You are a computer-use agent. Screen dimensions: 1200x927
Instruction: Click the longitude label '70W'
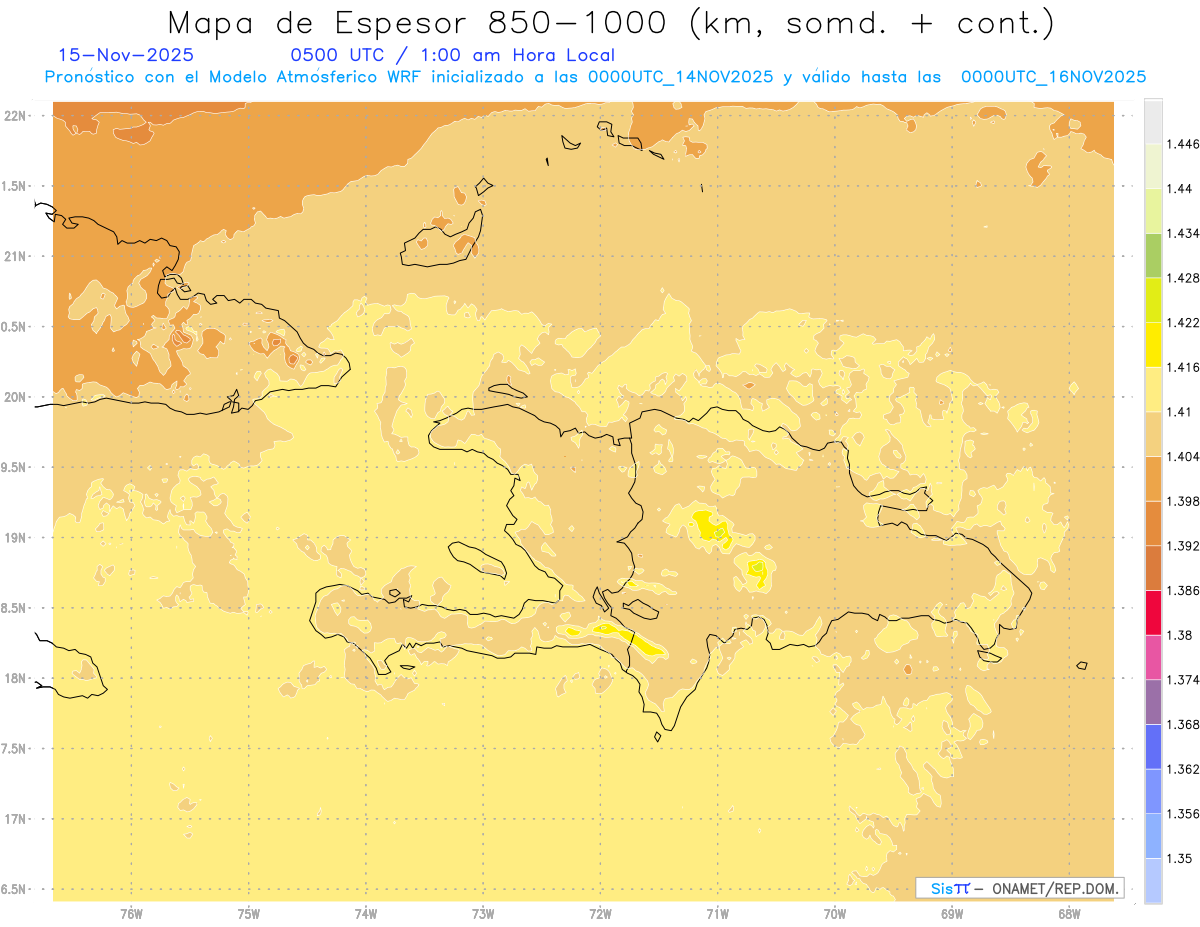pyautogui.click(x=835, y=914)
